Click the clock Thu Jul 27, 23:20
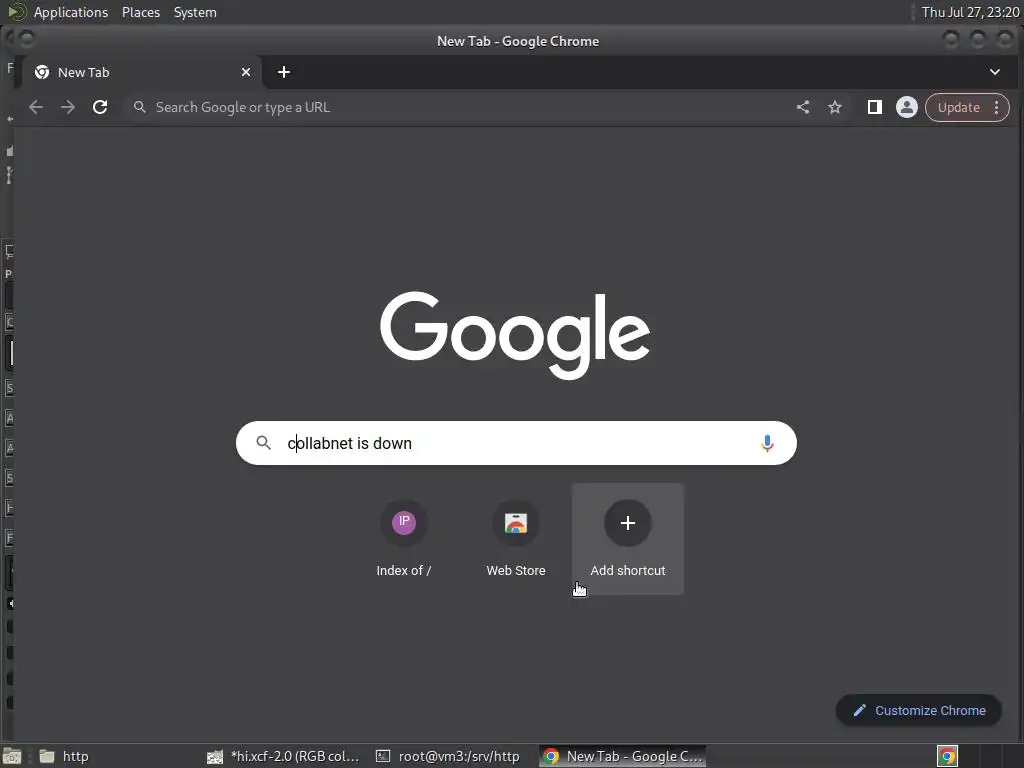 tap(970, 12)
